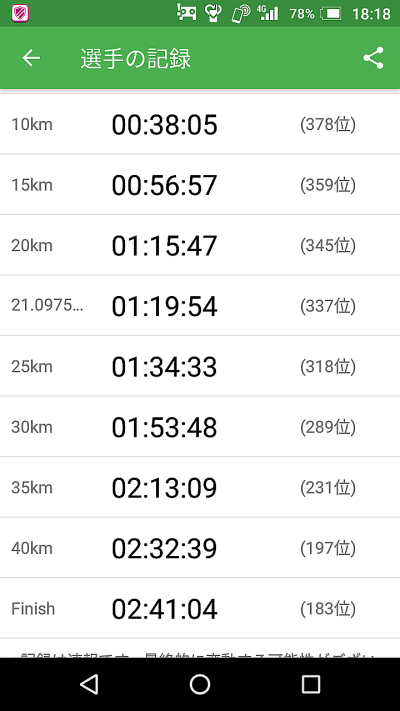Select the 10km split row
This screenshot has width=400, height=711.
click(x=200, y=124)
